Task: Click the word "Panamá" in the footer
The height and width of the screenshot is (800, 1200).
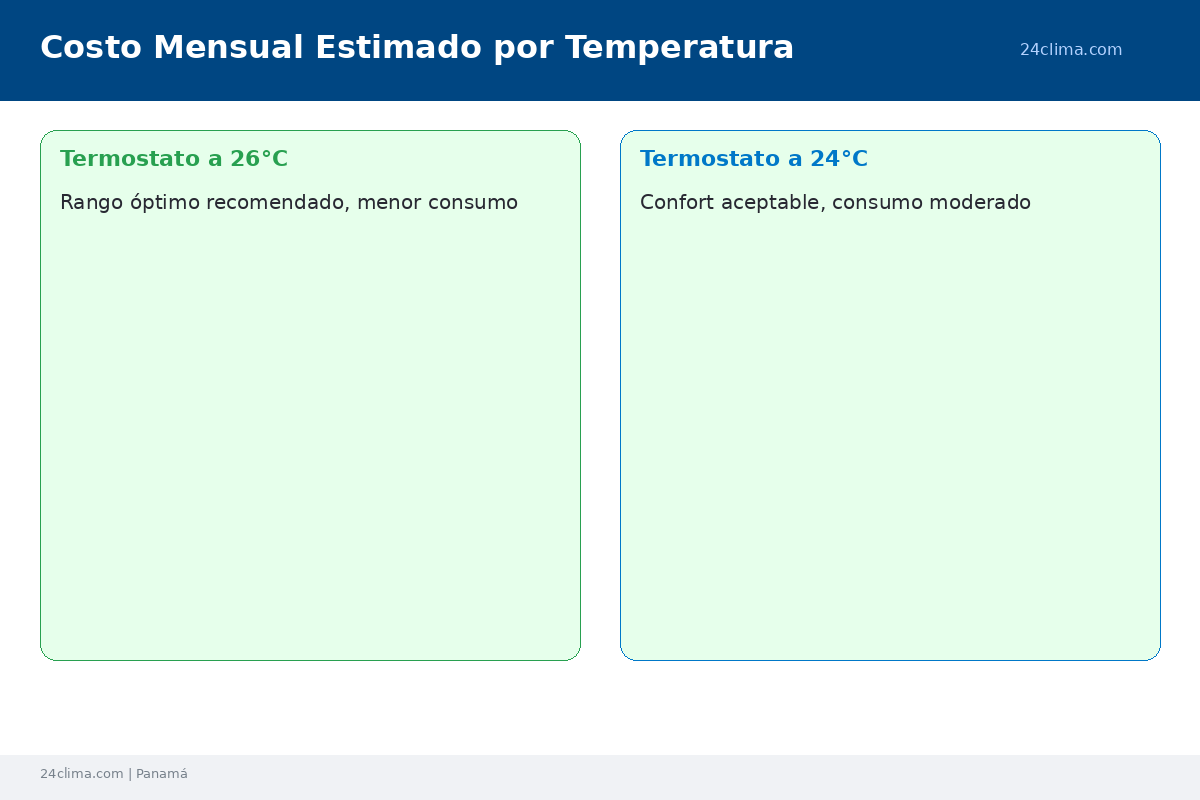Action: (x=162, y=774)
